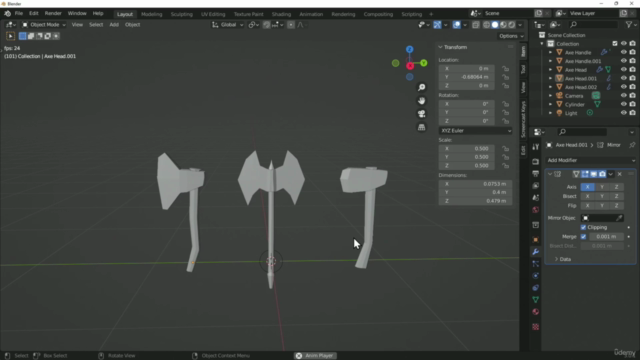Click the outliner filter funnel icon
Screen dimensions: 640x360
pyautogui.click(x=629, y=25)
